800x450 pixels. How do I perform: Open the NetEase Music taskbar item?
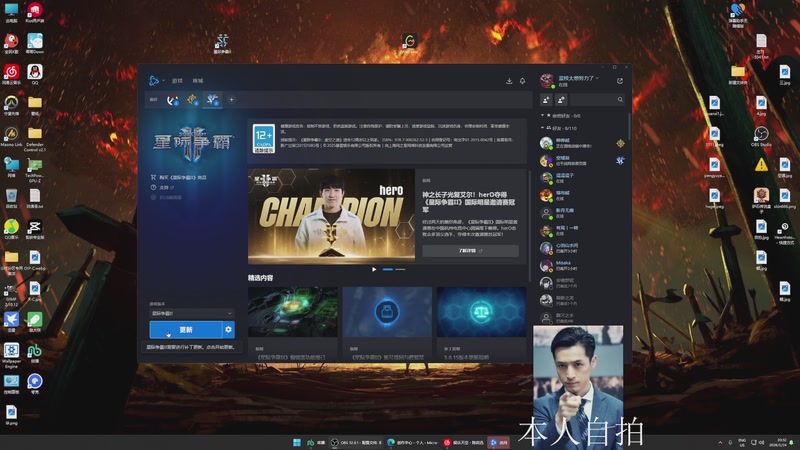tap(464, 442)
